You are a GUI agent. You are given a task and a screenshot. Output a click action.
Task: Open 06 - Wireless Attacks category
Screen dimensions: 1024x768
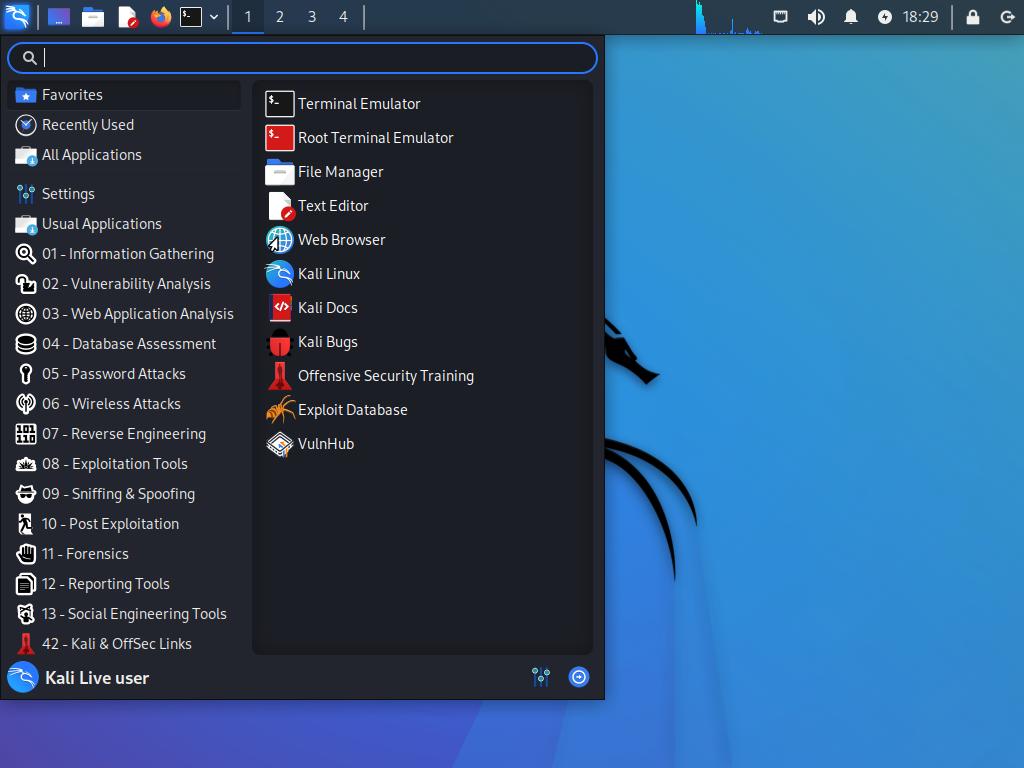[125, 404]
